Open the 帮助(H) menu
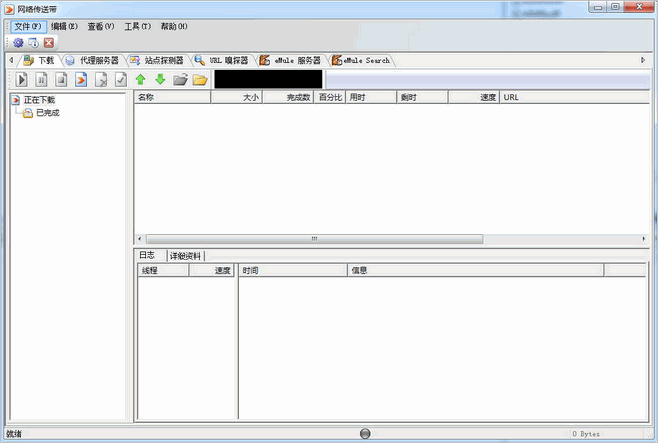Viewport: 658px width, 443px height. click(x=174, y=26)
